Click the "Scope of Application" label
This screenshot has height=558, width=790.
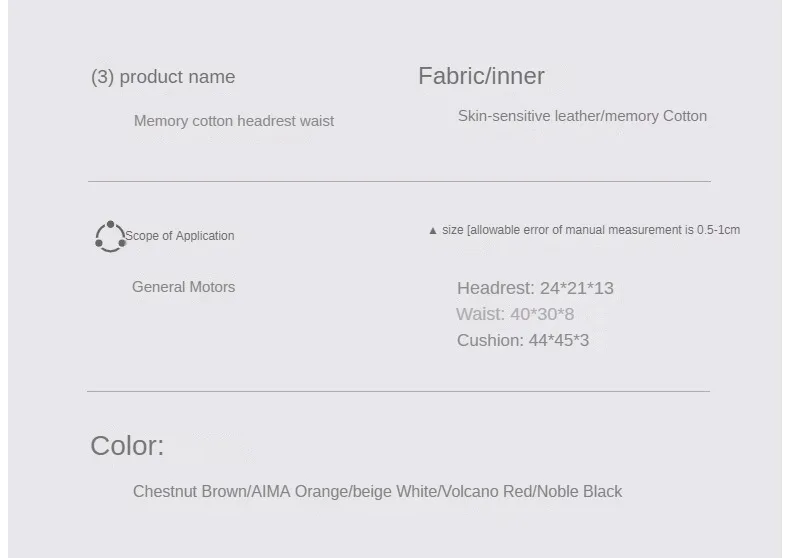point(180,236)
